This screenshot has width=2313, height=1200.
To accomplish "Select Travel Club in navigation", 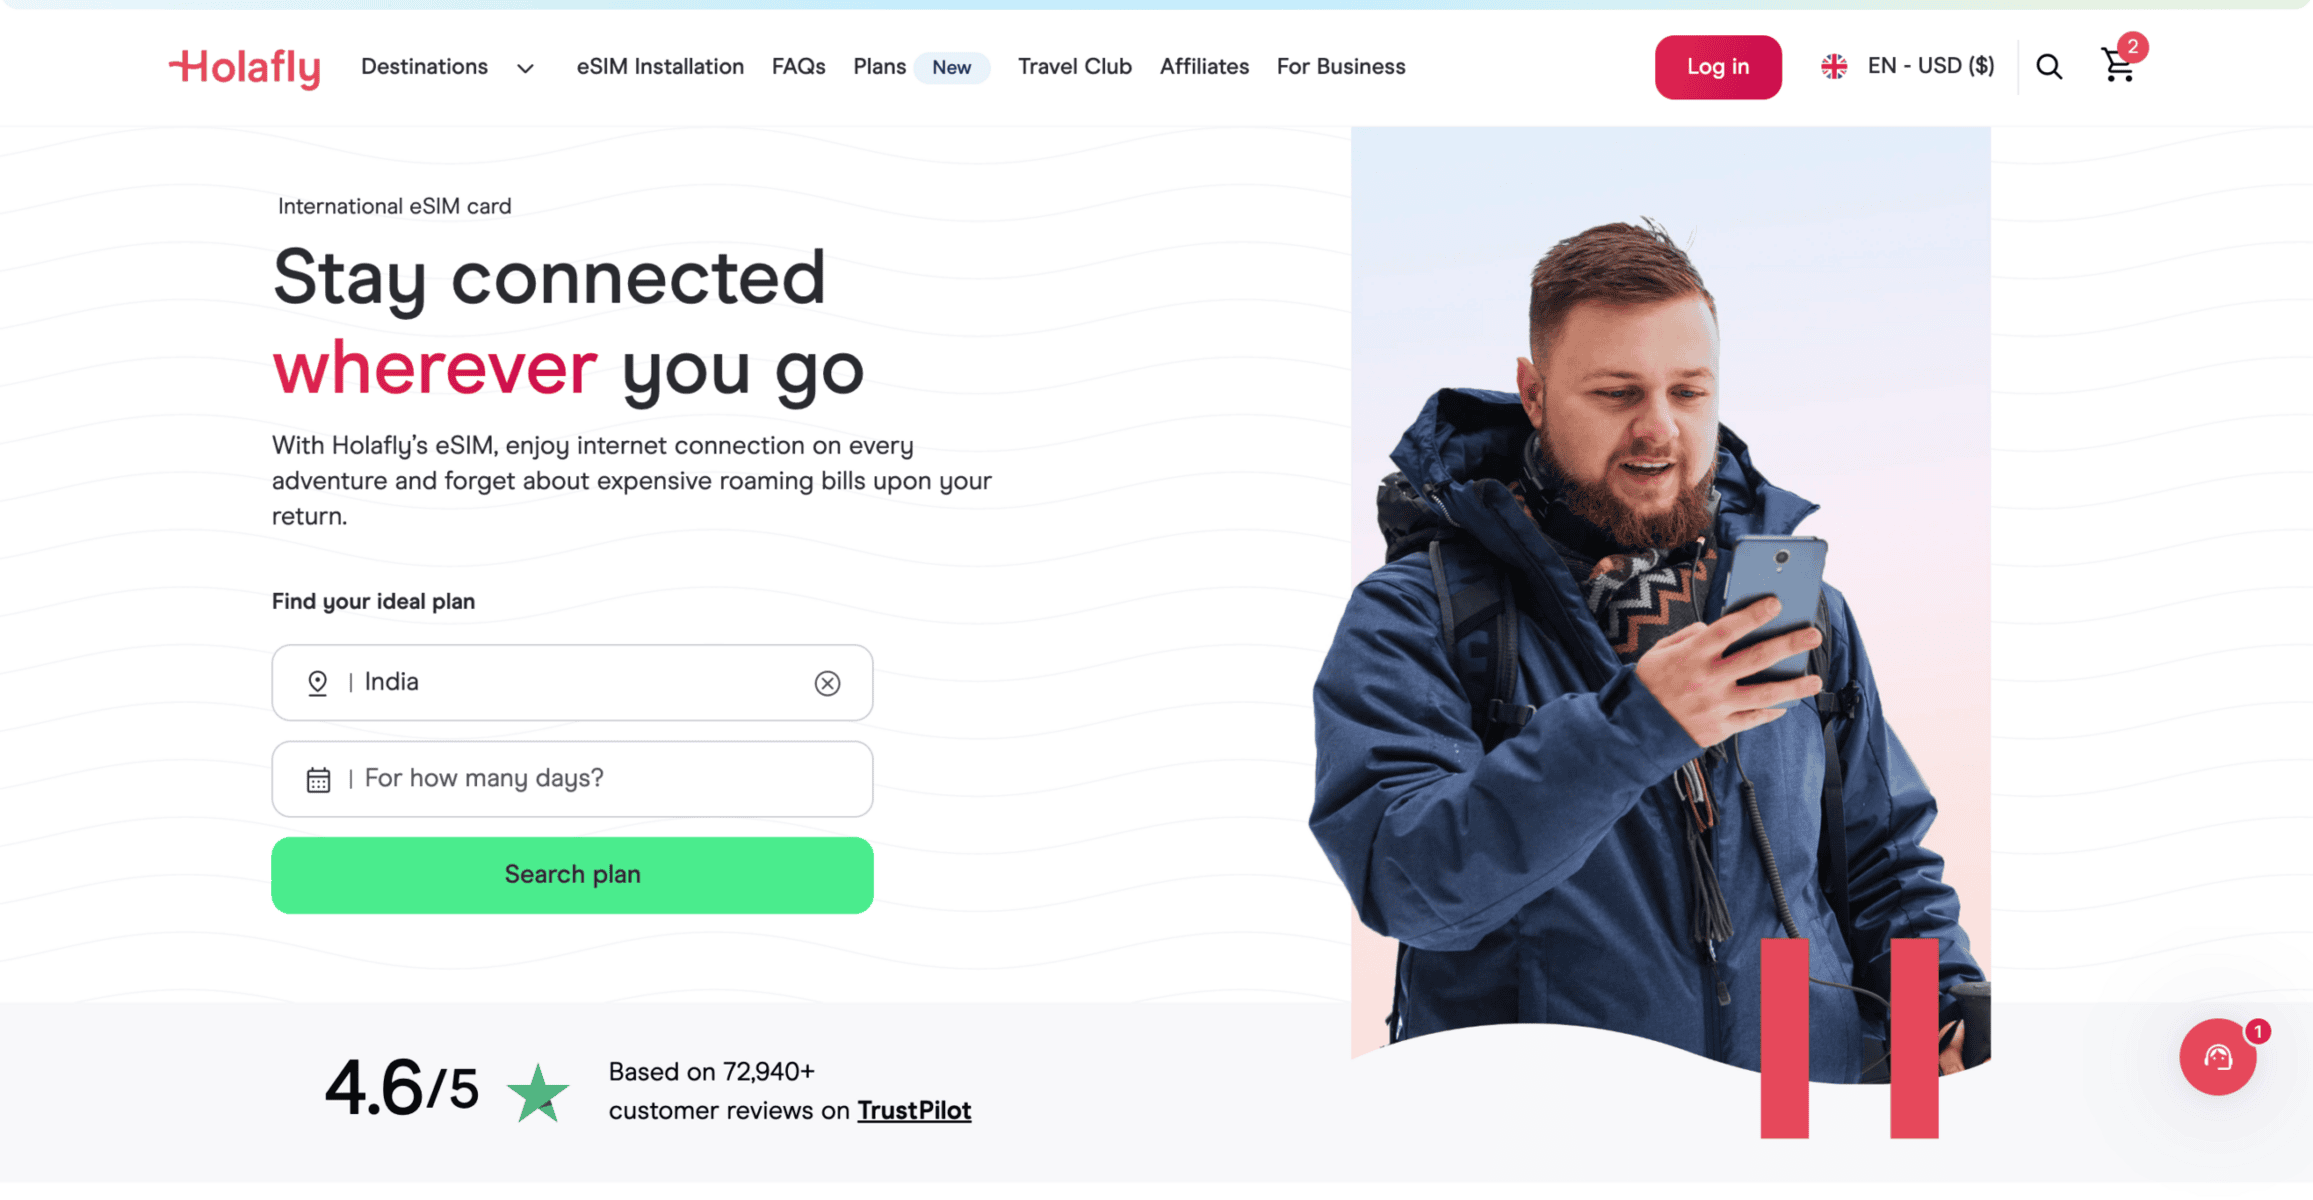I will pyautogui.click(x=1075, y=66).
